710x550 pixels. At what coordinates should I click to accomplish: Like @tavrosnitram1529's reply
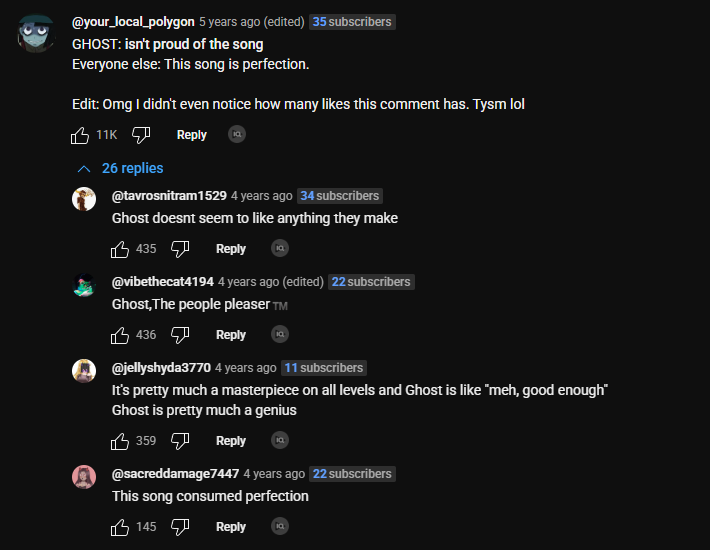coord(120,248)
